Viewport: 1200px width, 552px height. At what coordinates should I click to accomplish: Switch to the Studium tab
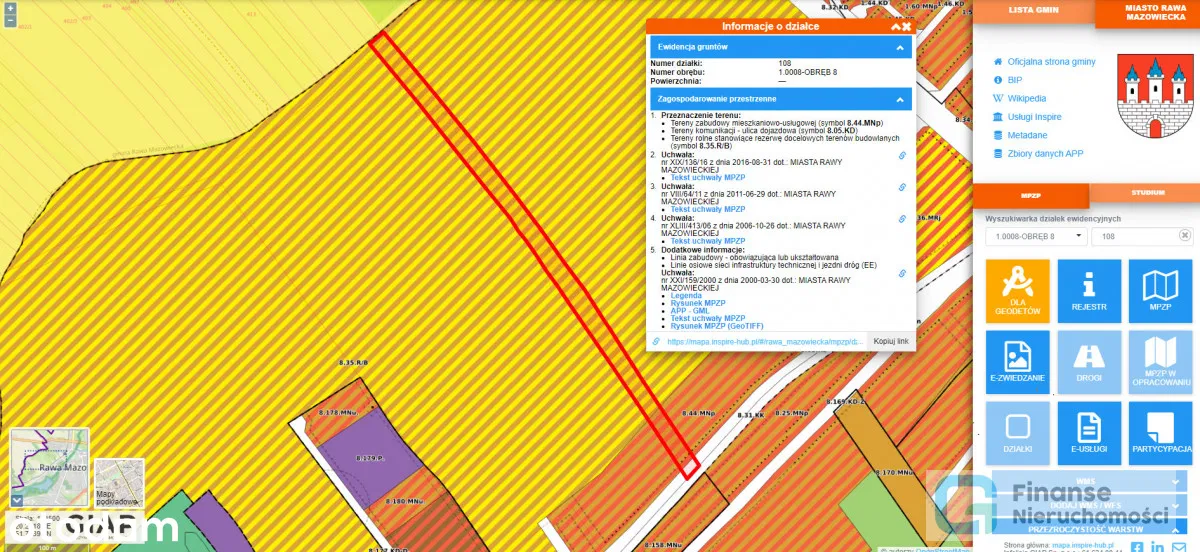coord(1147,192)
